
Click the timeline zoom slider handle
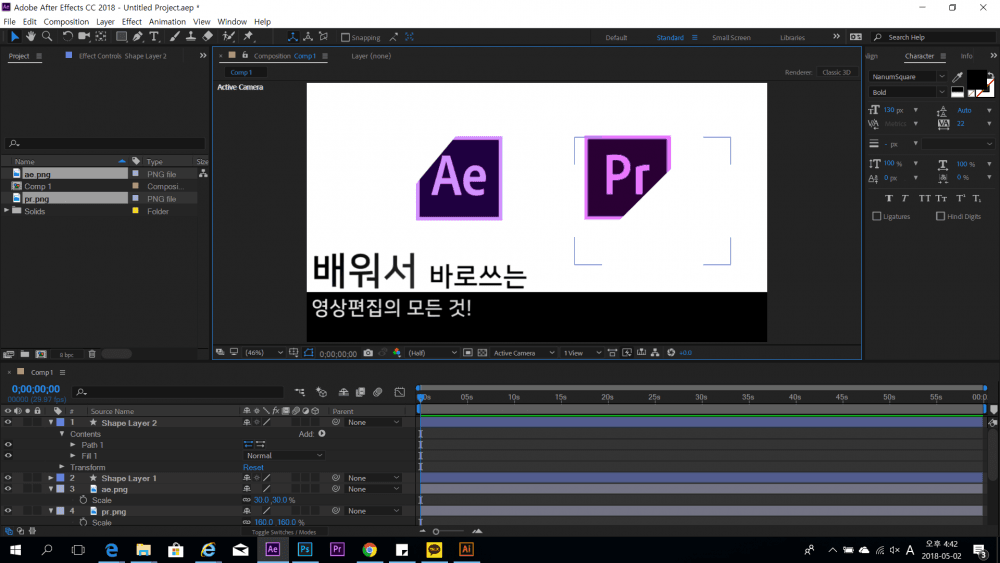coord(436,531)
